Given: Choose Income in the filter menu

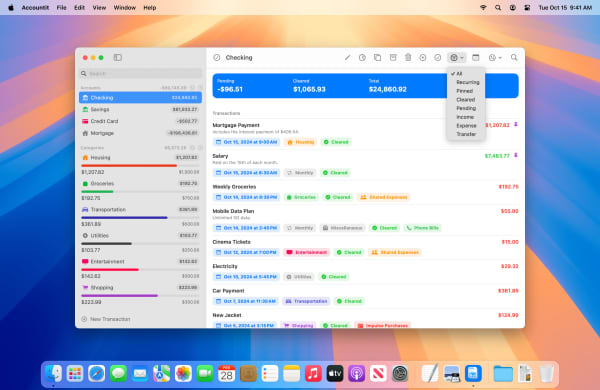Looking at the screenshot, I should pos(466,117).
